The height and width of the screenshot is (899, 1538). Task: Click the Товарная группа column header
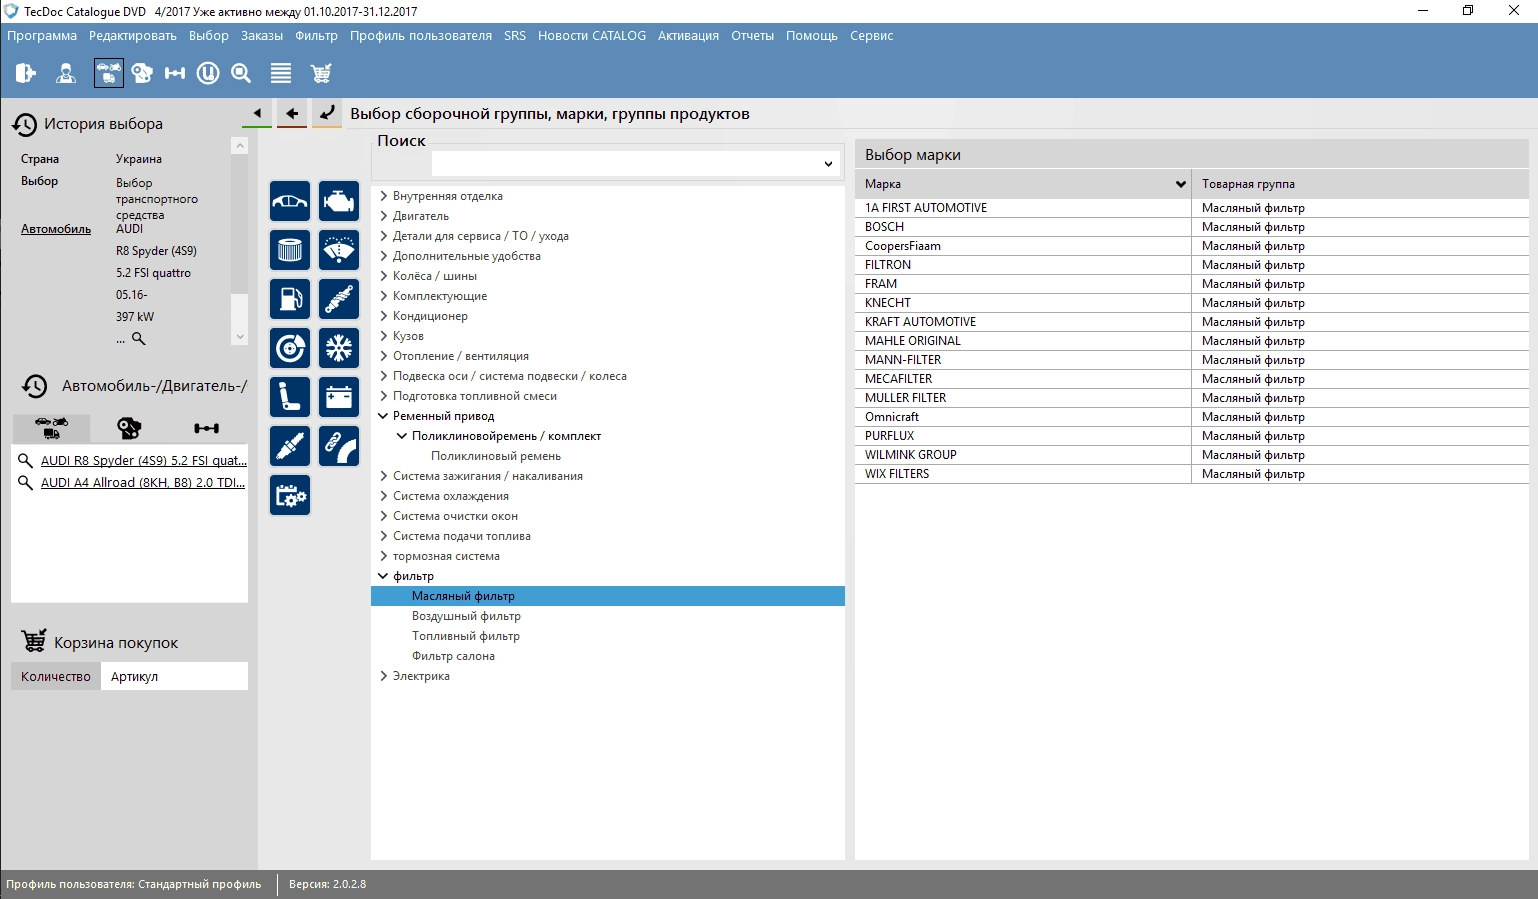tap(1360, 184)
